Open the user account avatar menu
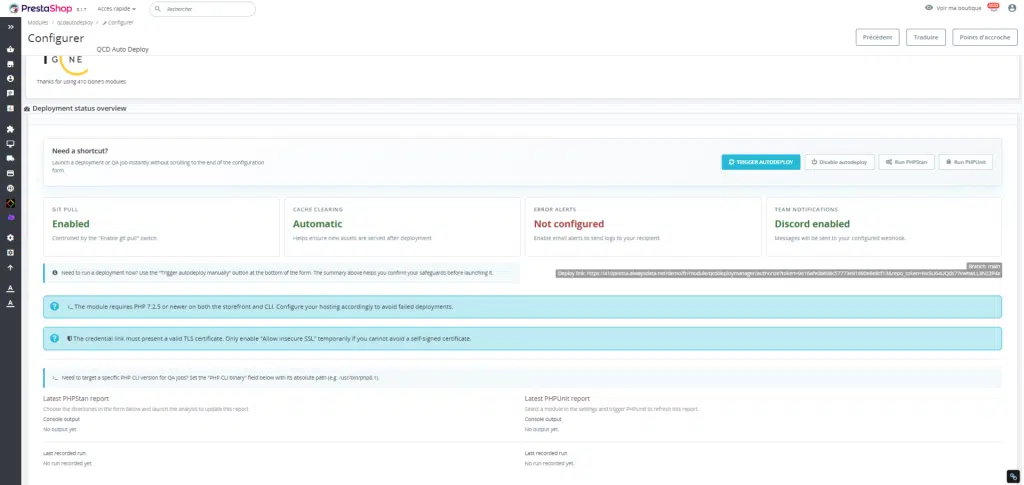The image size is (1024, 485). [1012, 8]
